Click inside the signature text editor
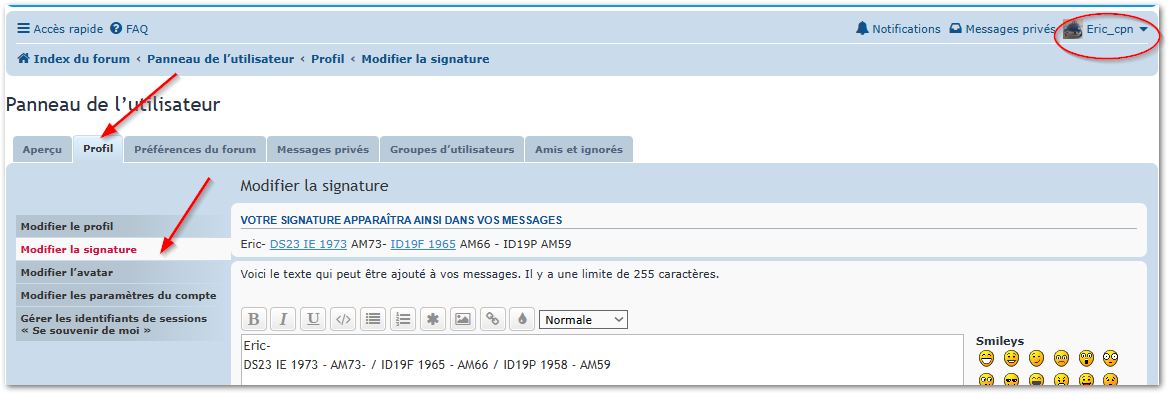 [x=602, y=361]
